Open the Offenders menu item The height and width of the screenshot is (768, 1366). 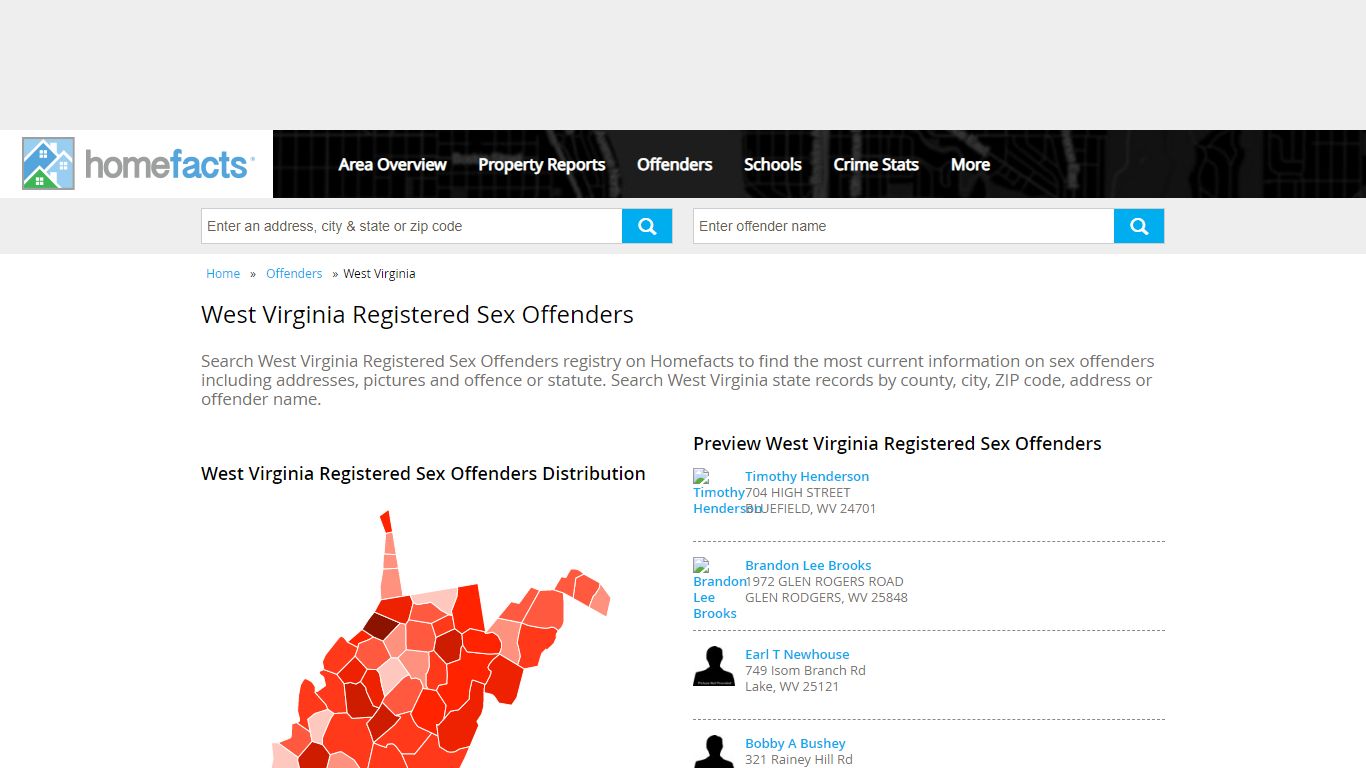[675, 164]
